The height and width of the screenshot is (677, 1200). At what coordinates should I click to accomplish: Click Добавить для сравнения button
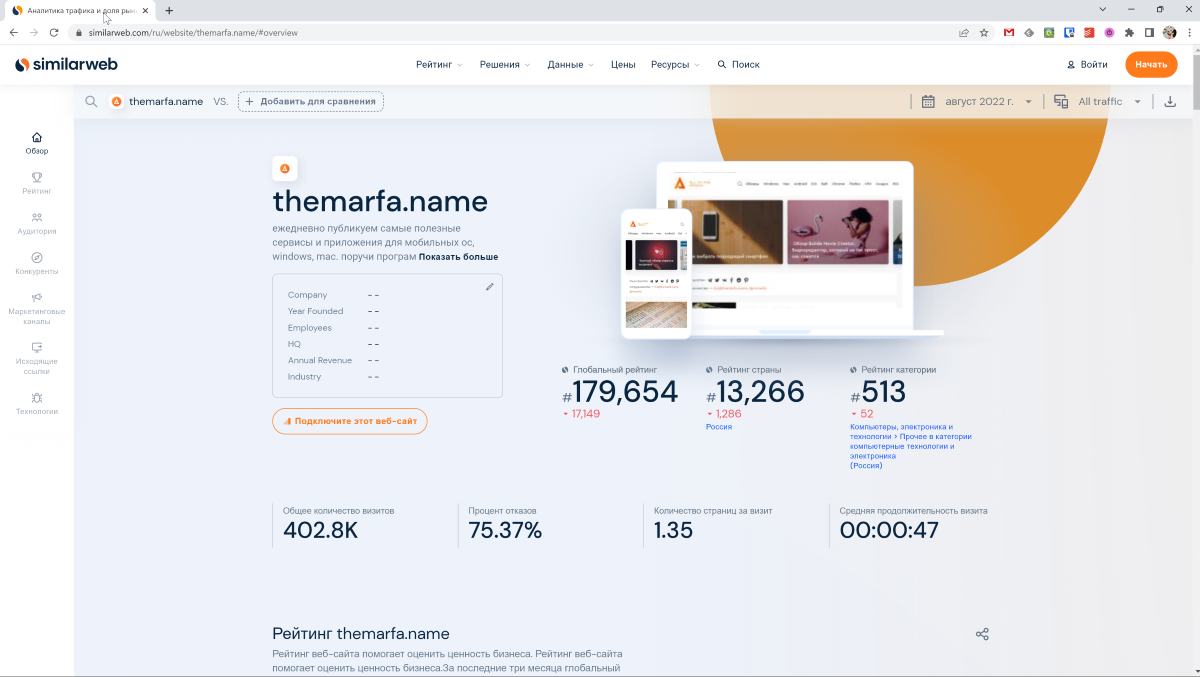point(311,101)
